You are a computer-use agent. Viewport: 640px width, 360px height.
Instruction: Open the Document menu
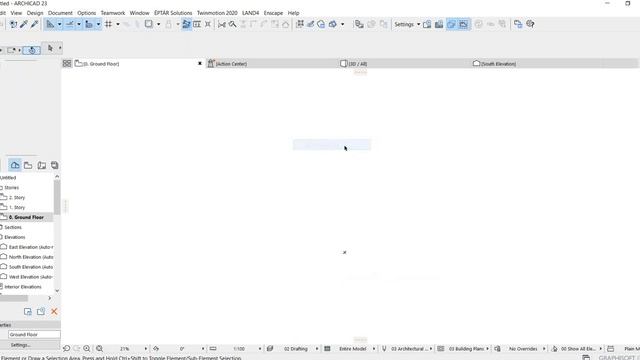(60, 13)
